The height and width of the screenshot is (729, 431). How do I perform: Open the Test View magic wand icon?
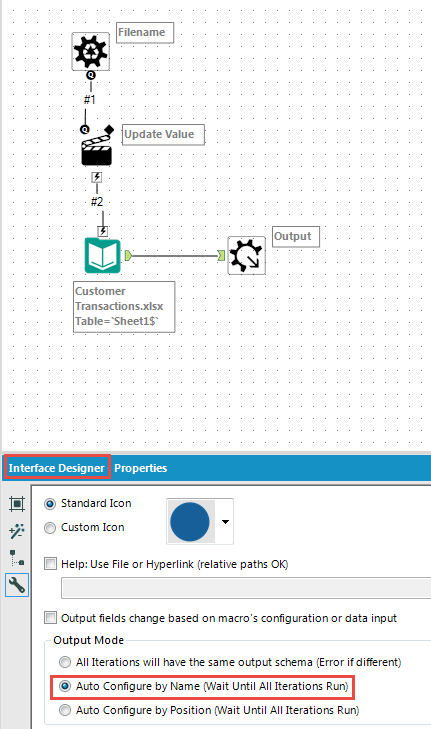17,531
